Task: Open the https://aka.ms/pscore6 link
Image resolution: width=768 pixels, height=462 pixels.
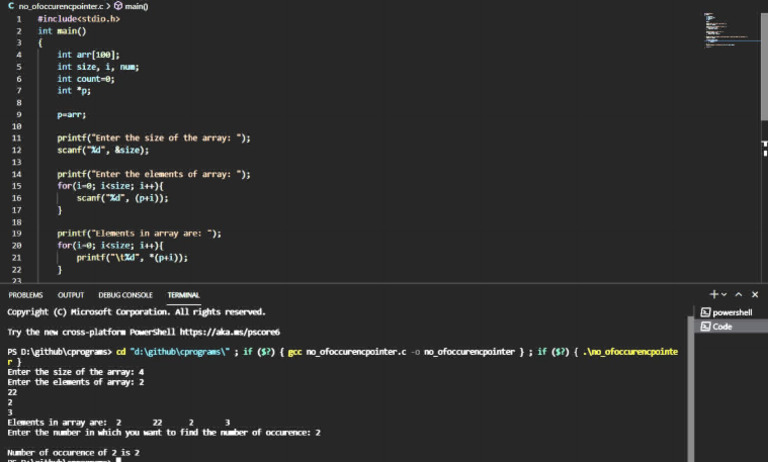Action: [230, 332]
